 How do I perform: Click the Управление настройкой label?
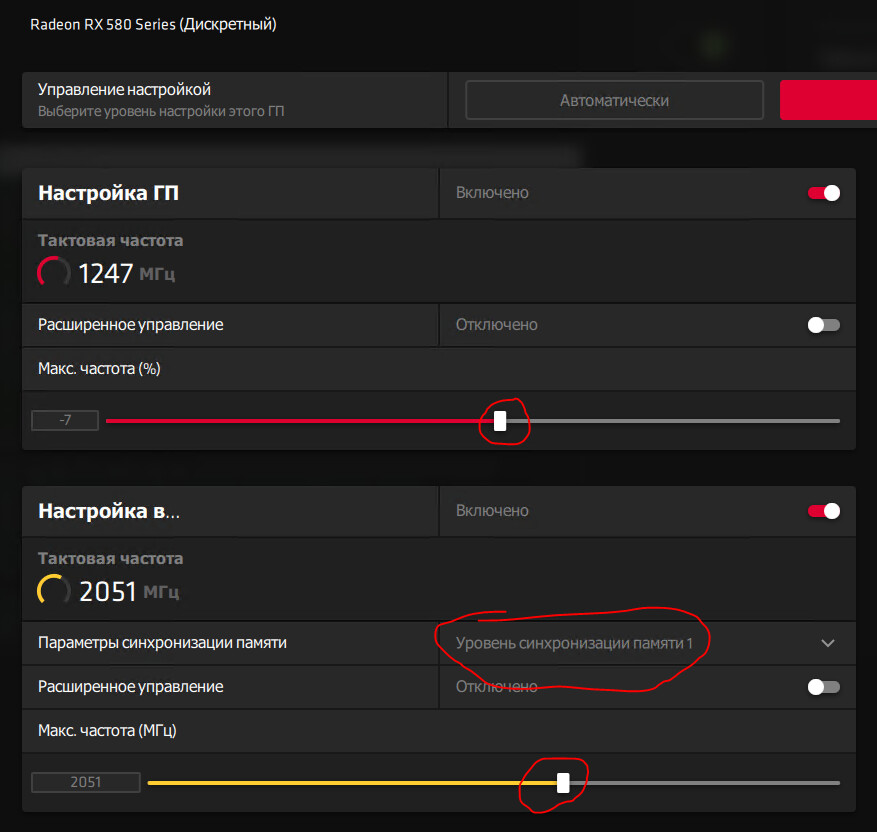124,89
